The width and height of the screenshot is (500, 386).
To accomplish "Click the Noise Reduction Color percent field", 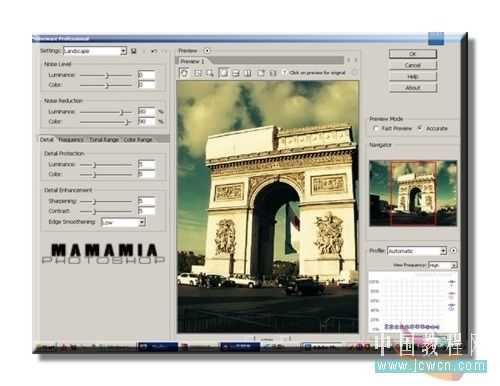I will coord(146,121).
